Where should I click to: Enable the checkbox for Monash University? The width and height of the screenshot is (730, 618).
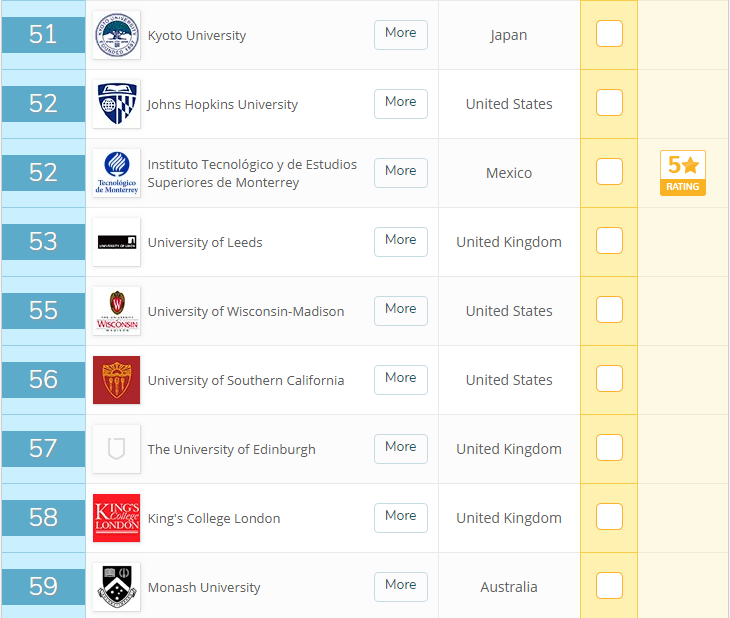click(609, 585)
